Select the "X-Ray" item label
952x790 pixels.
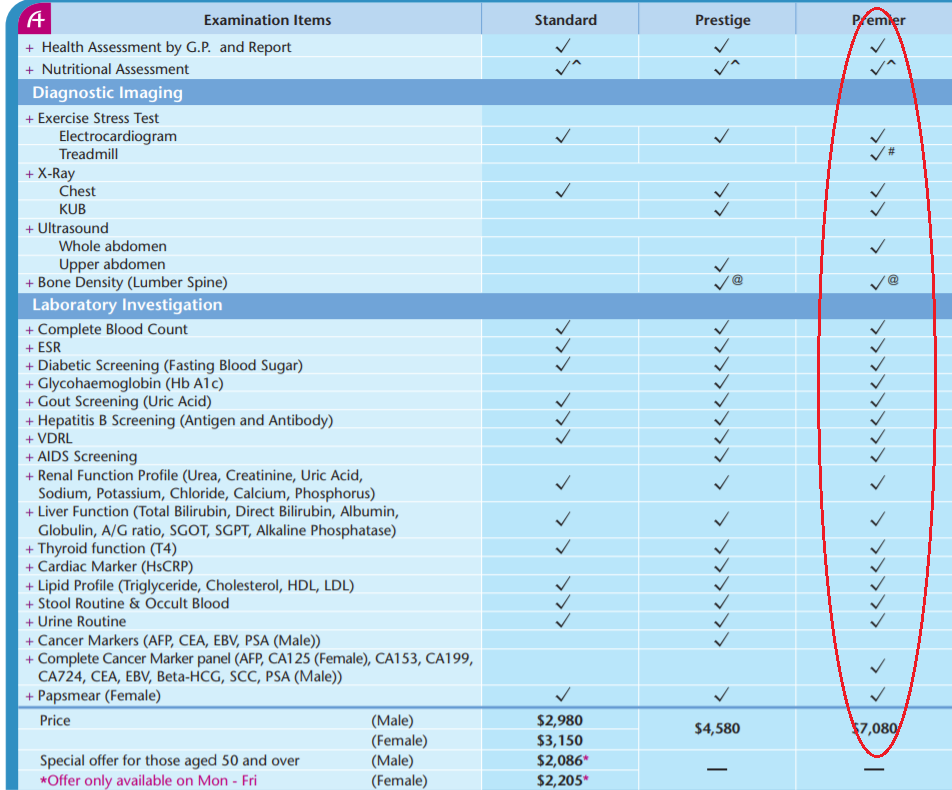56,174
